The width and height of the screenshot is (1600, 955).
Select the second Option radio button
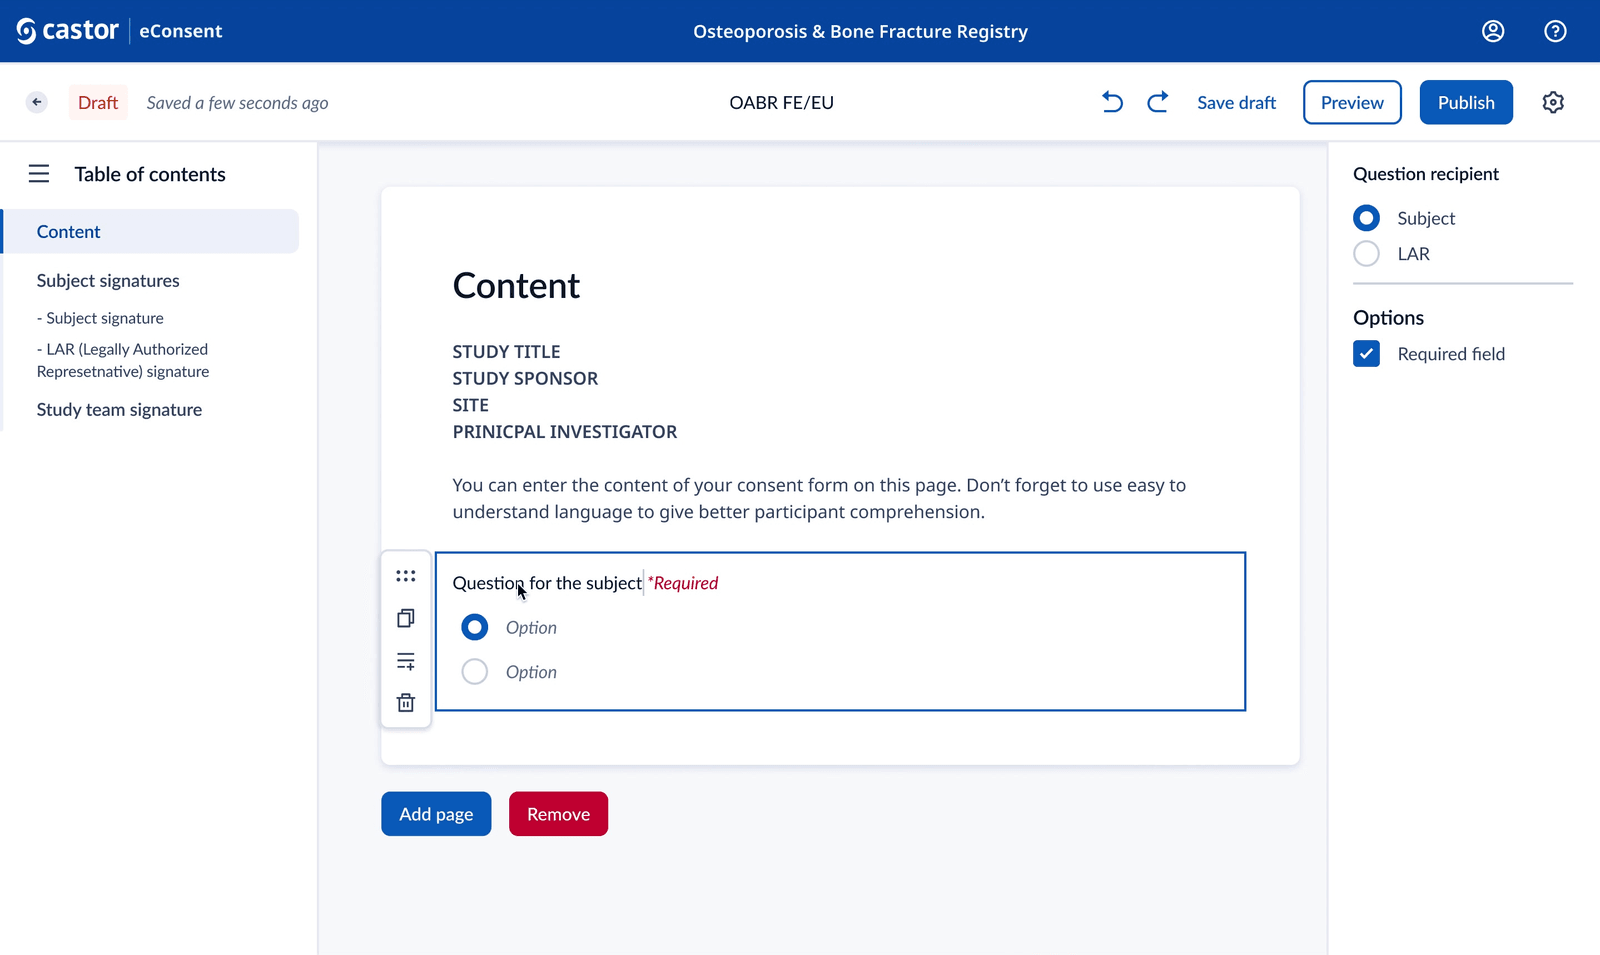[475, 672]
